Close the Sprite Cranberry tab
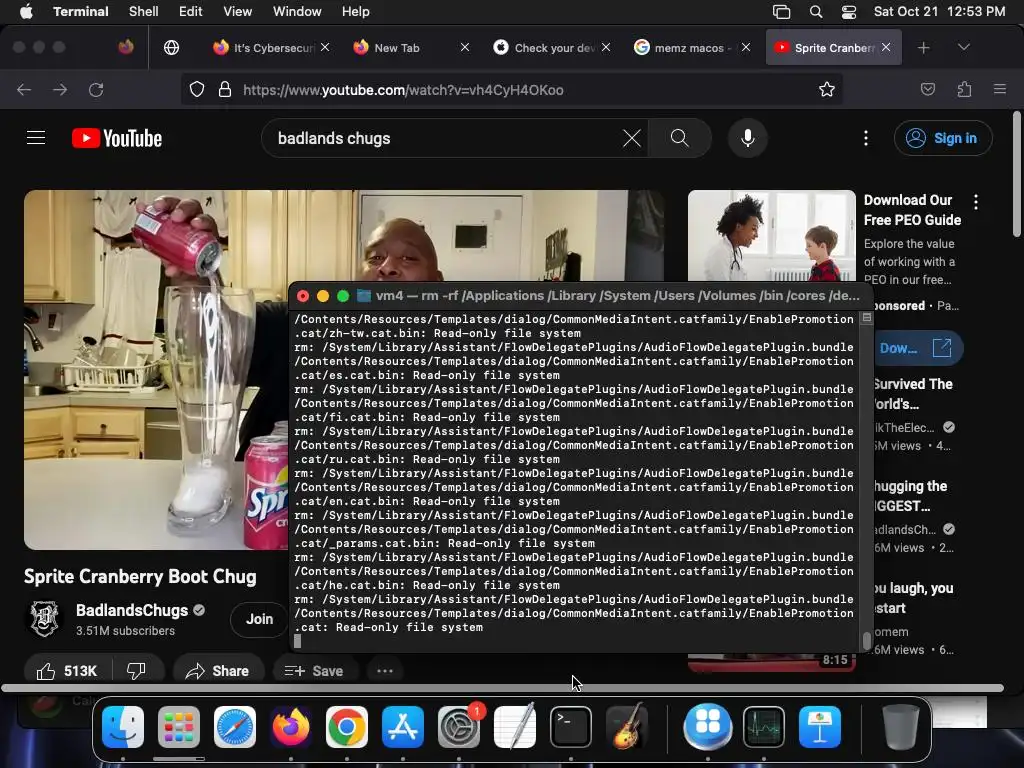 [x=886, y=47]
